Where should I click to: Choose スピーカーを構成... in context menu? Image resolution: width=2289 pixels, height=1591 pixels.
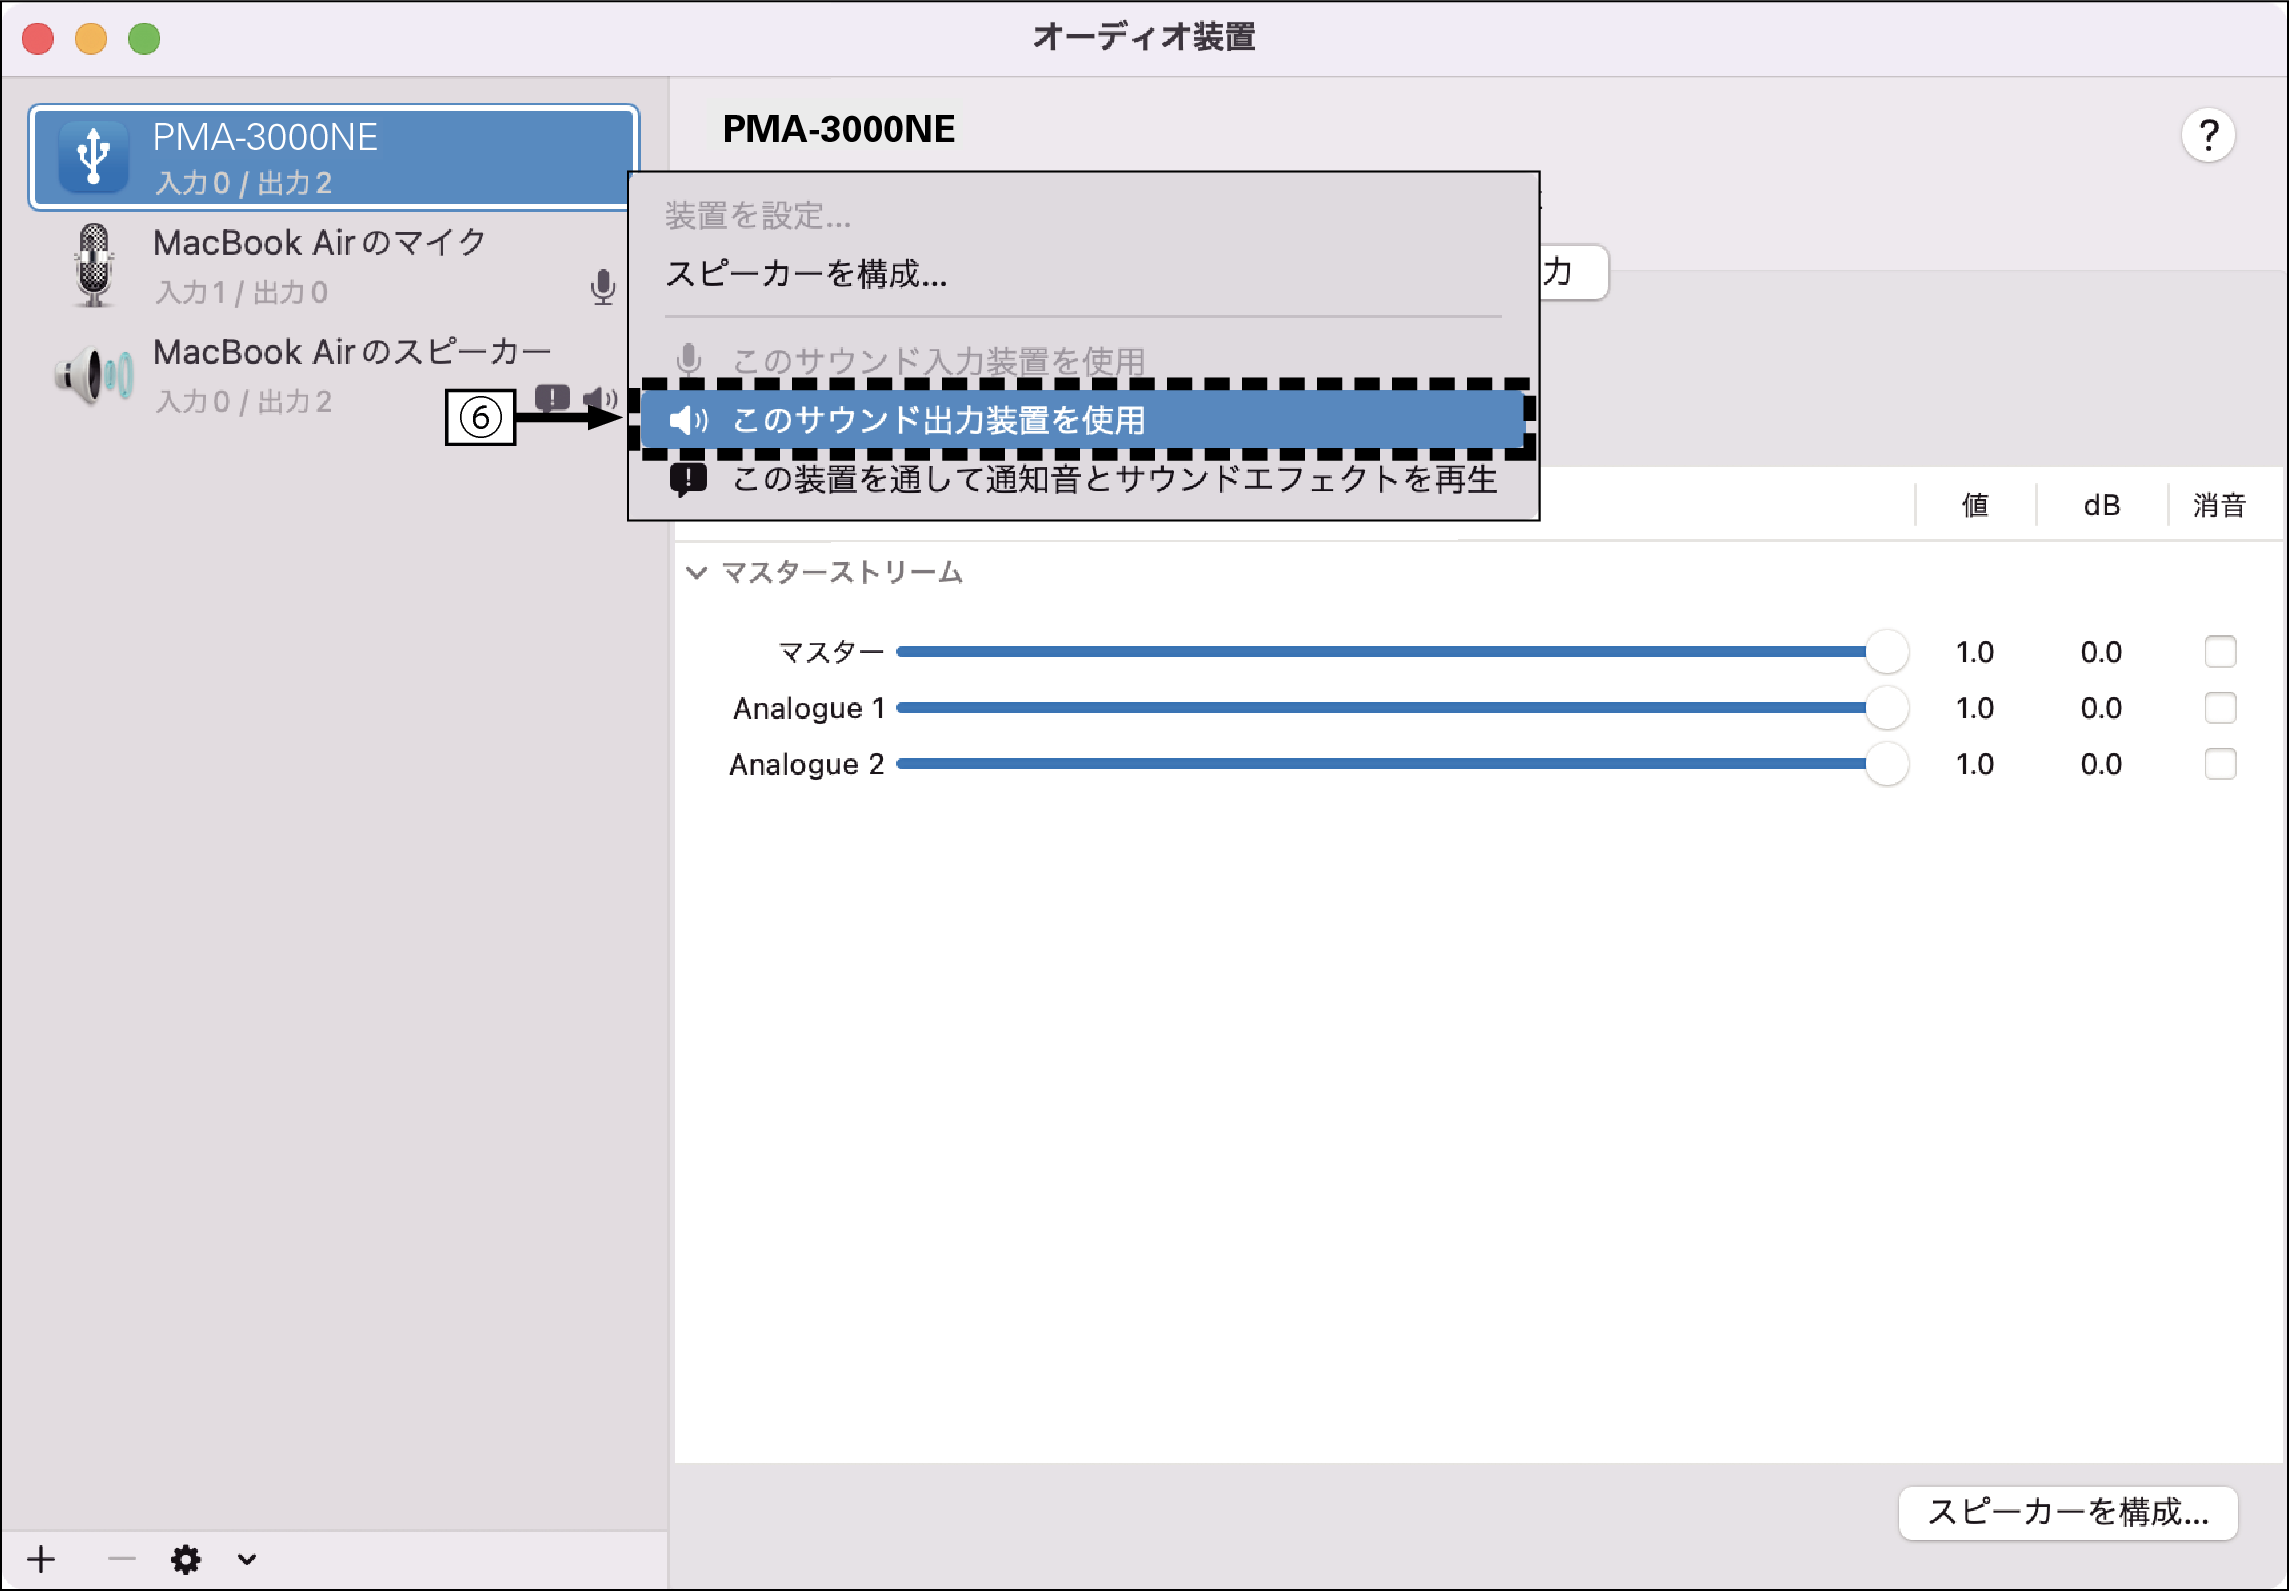pos(806,273)
